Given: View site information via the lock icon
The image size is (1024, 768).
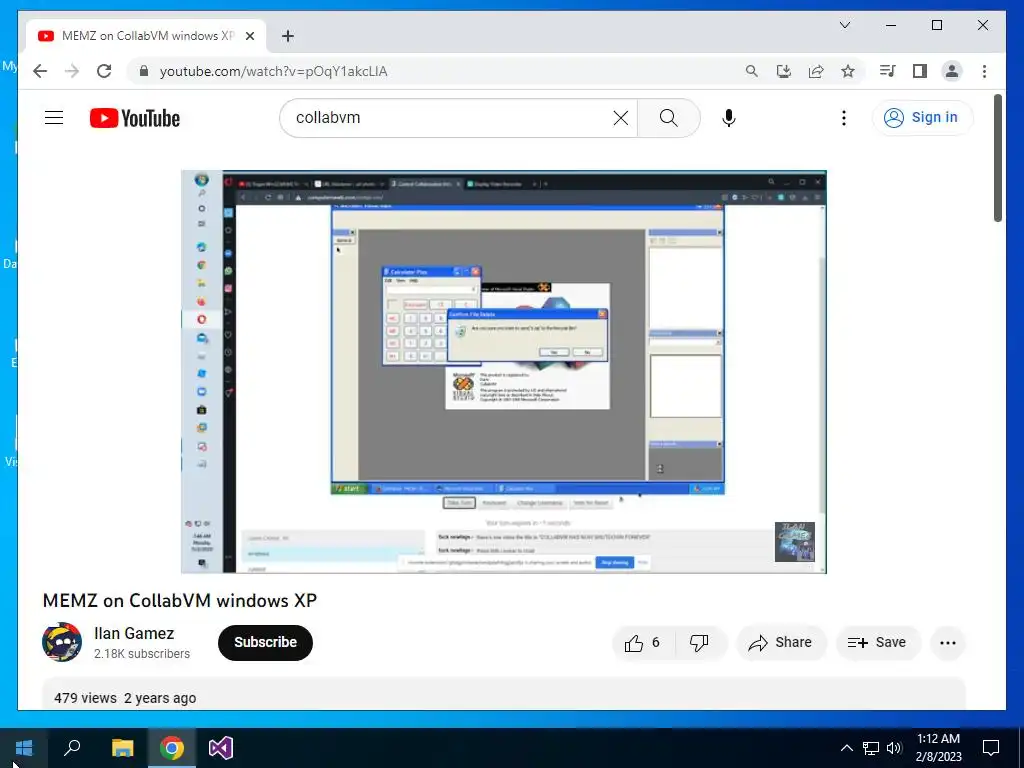Looking at the screenshot, I should [x=144, y=71].
